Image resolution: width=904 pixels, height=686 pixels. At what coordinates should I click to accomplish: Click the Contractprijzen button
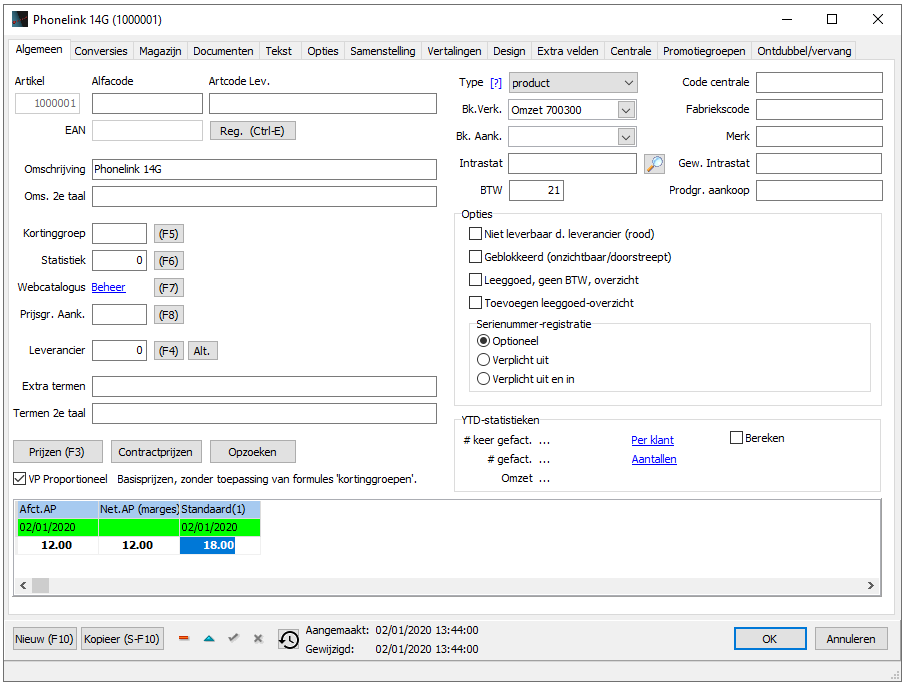[156, 452]
